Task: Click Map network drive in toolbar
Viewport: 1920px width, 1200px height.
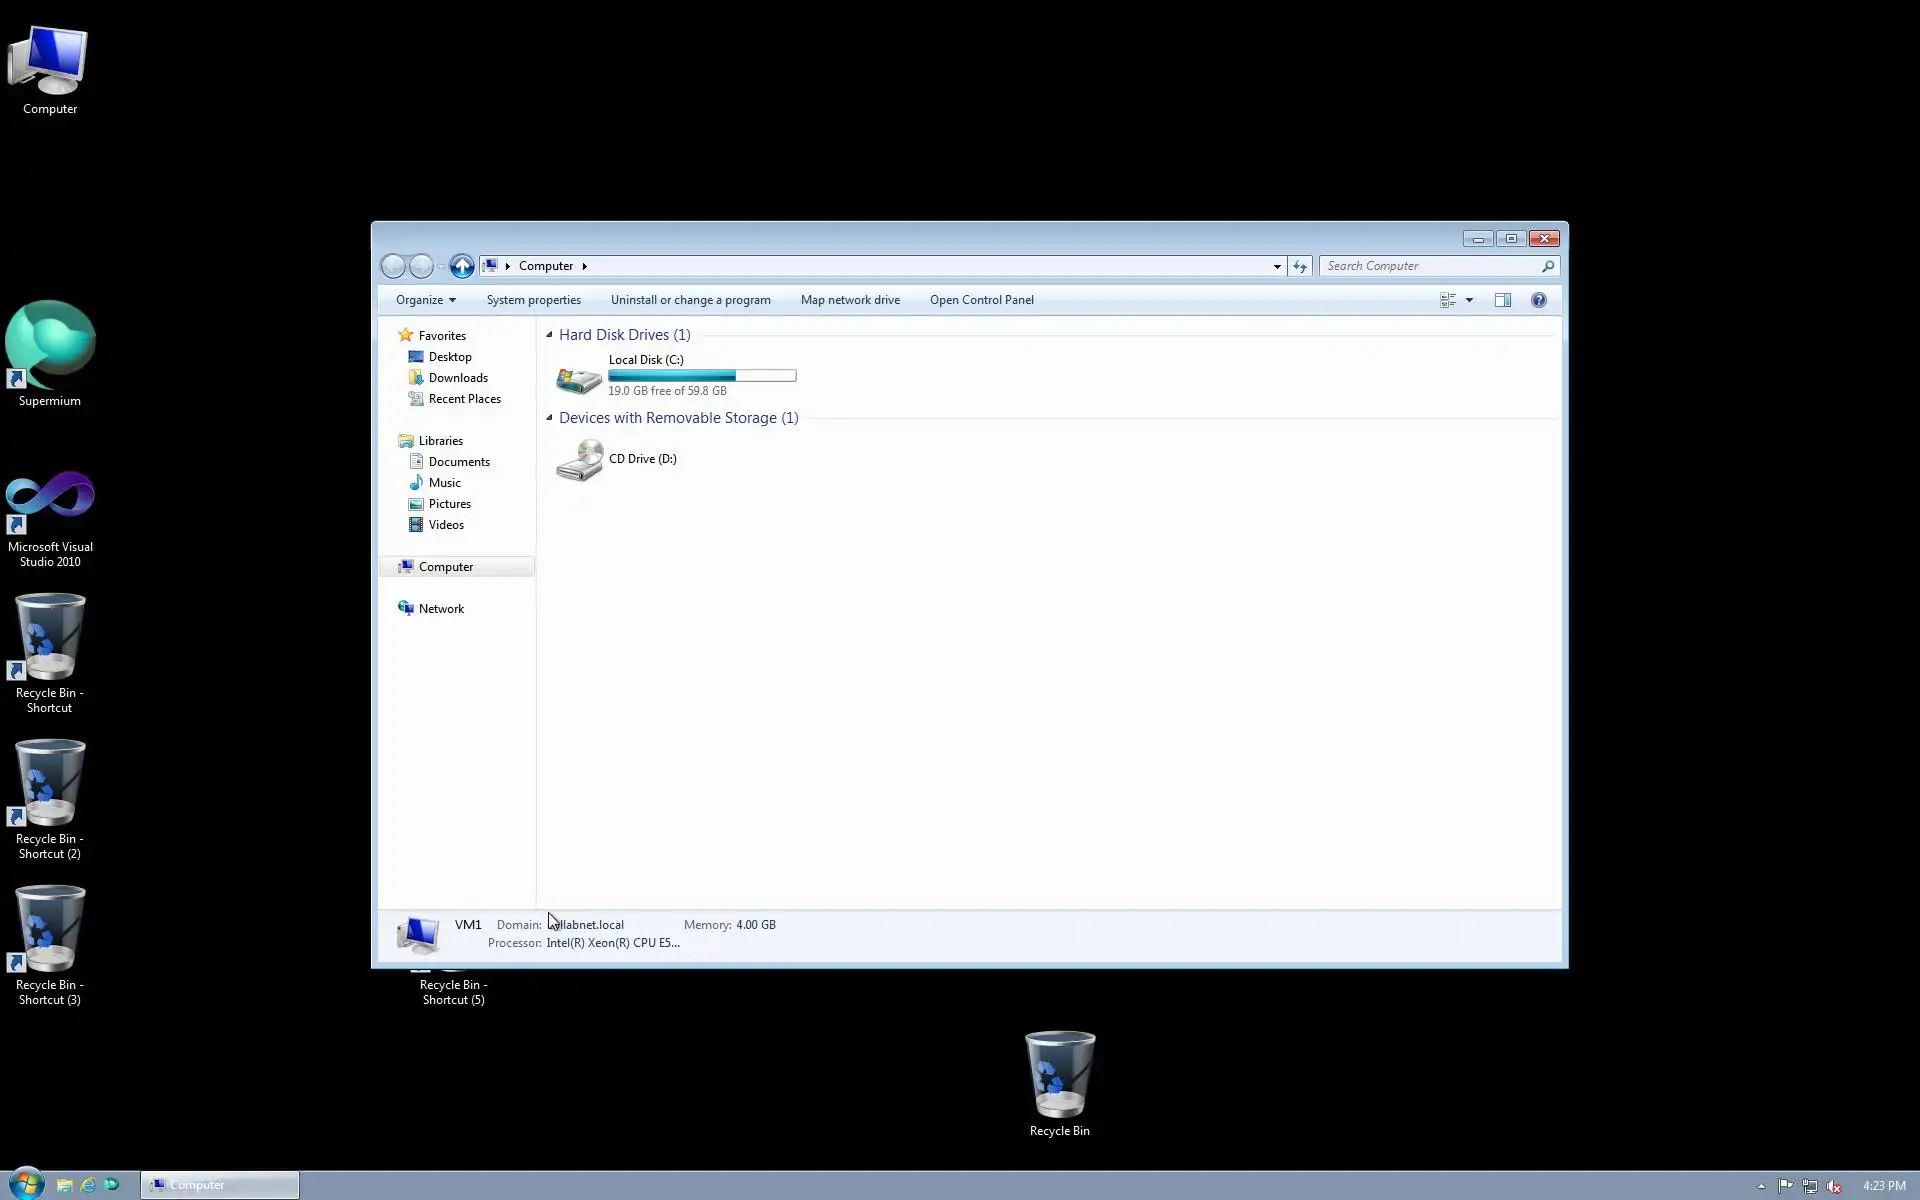Action: (849, 300)
